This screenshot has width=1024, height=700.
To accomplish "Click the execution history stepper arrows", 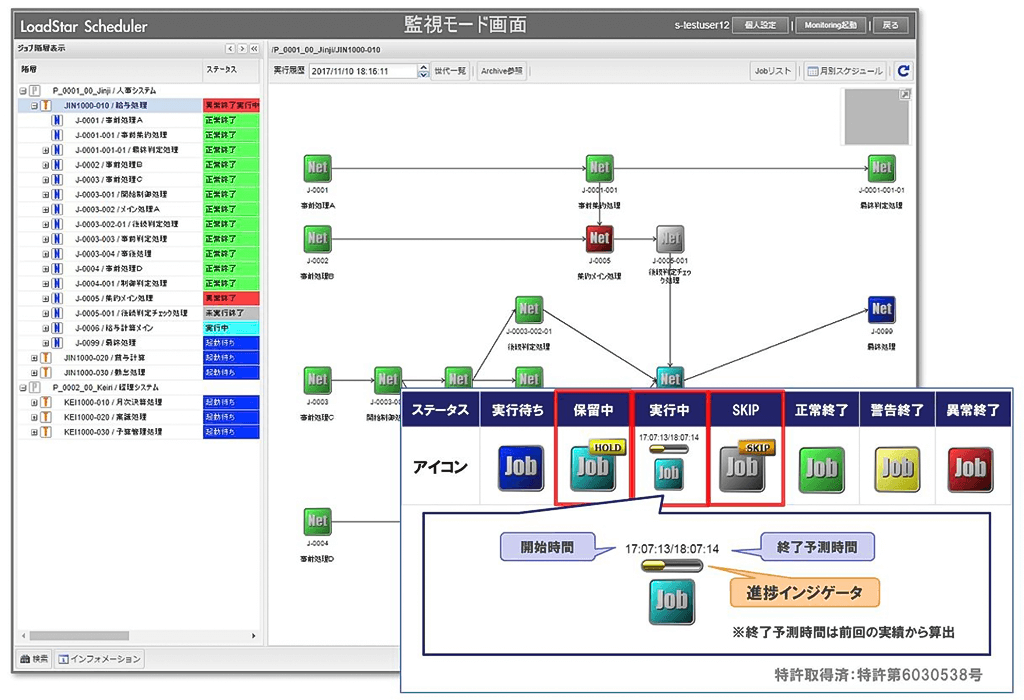I will tap(423, 71).
